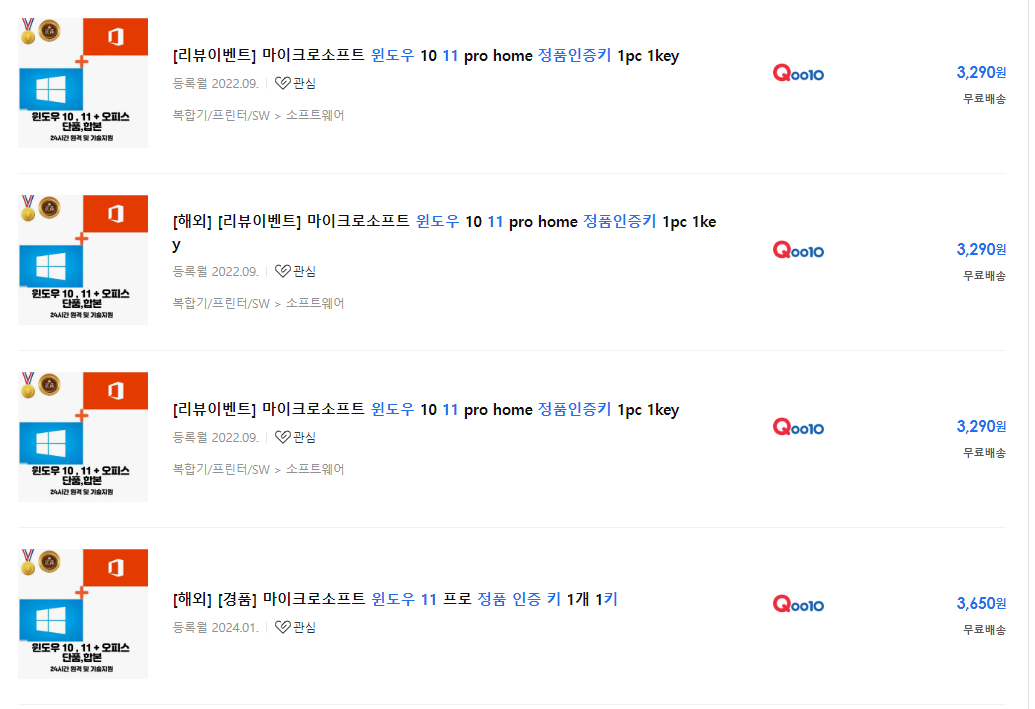This screenshot has height=709, width=1035.
Task: Toggle 관심 heart on 2024.01 product
Action: pos(295,627)
